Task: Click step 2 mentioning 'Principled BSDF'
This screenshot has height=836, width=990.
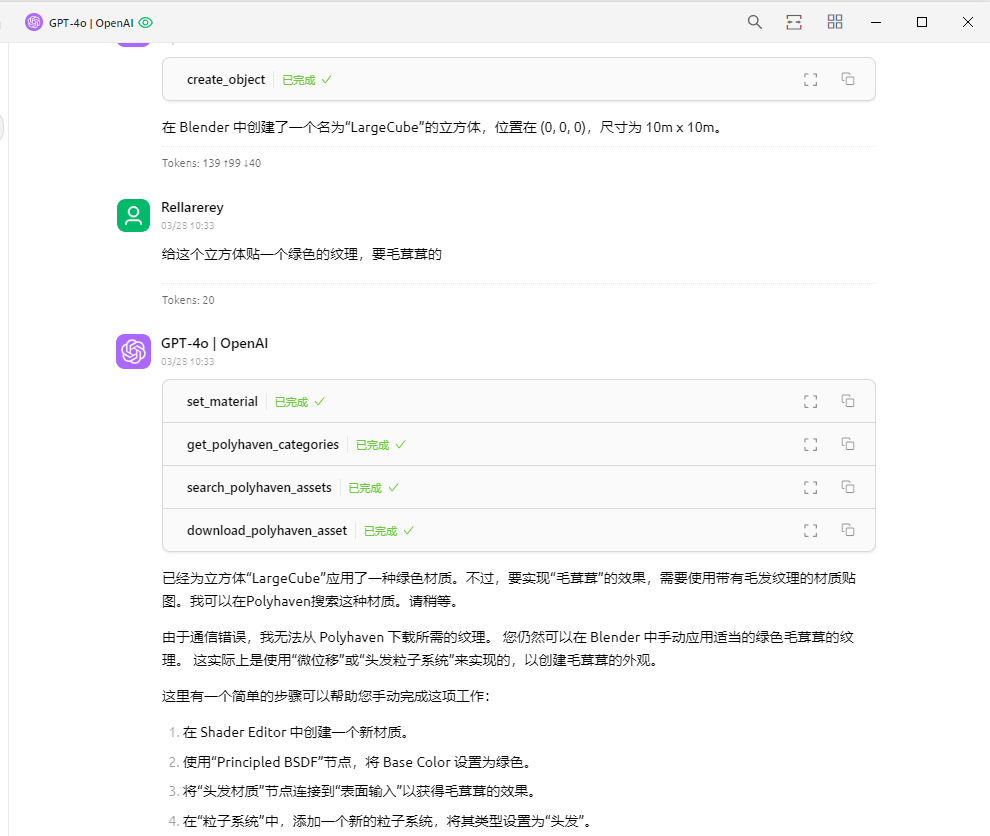Action: 357,762
